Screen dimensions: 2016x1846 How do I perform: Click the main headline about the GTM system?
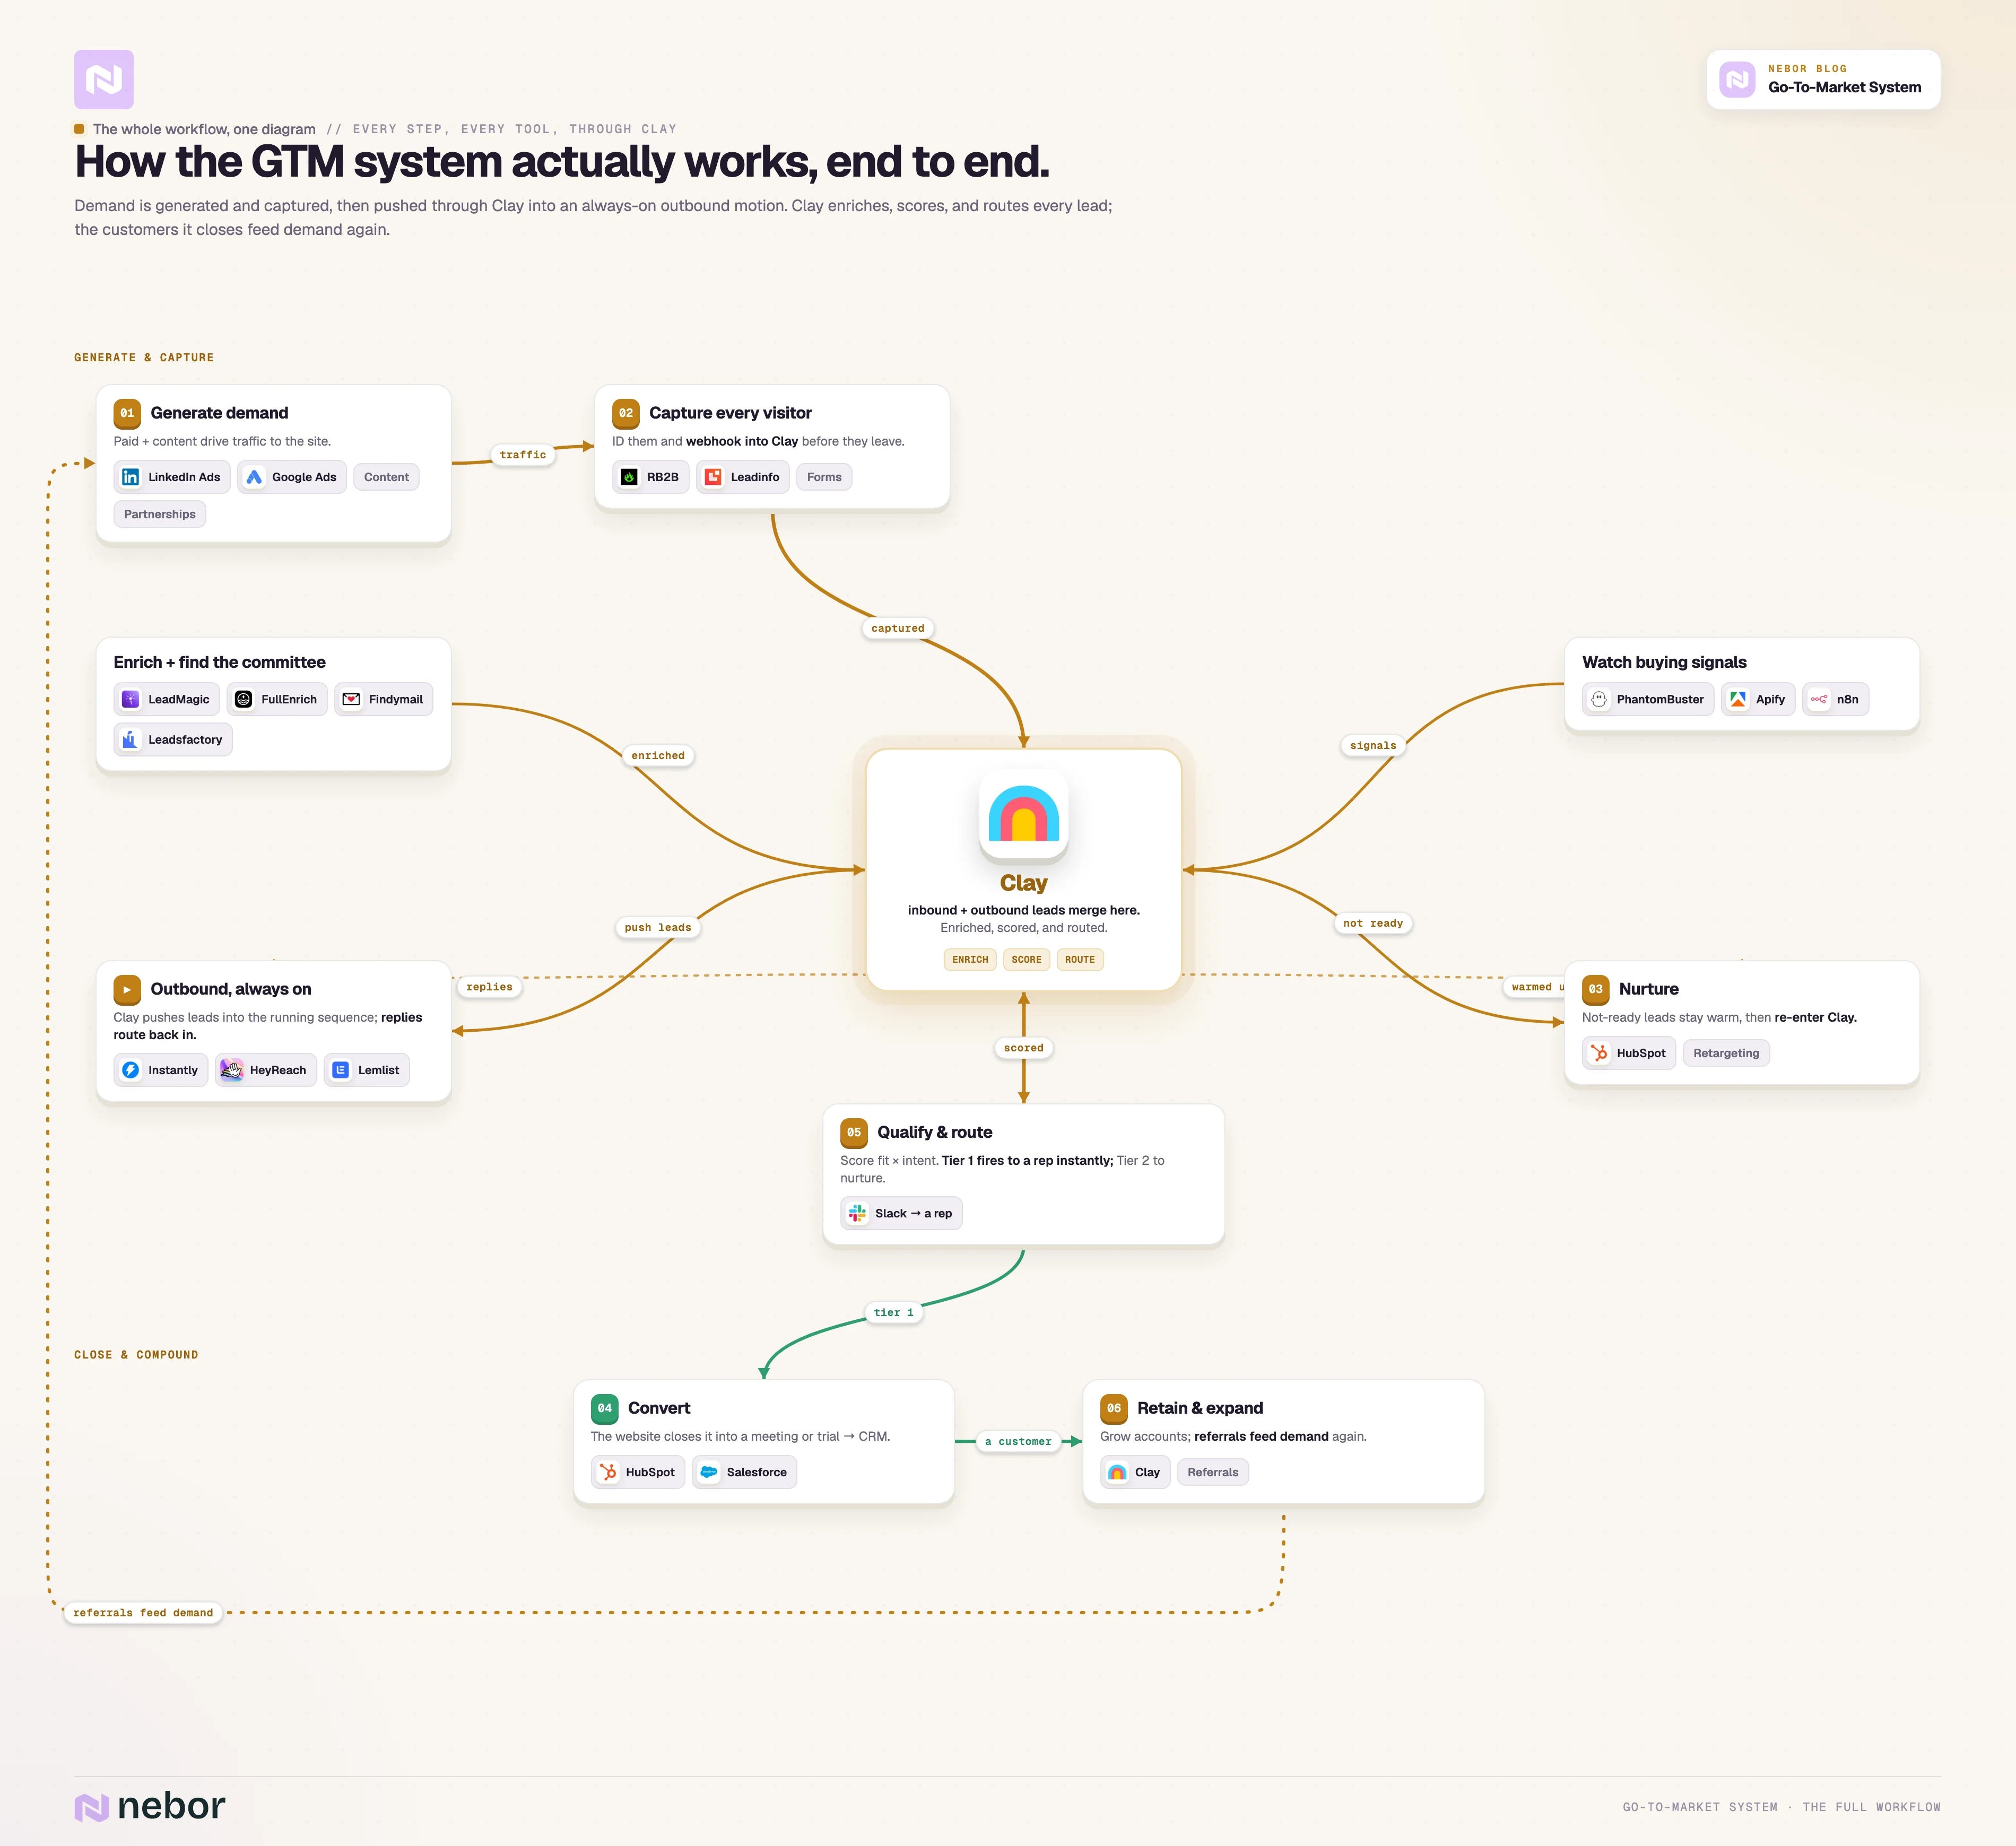point(562,162)
